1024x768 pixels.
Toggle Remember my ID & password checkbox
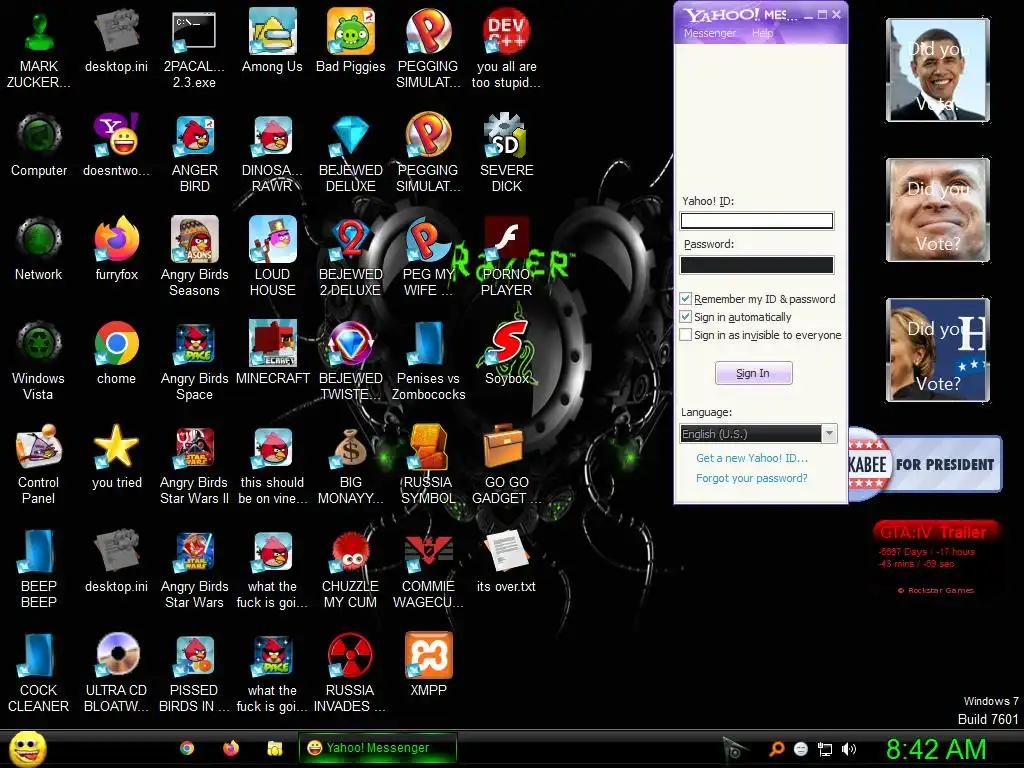686,298
